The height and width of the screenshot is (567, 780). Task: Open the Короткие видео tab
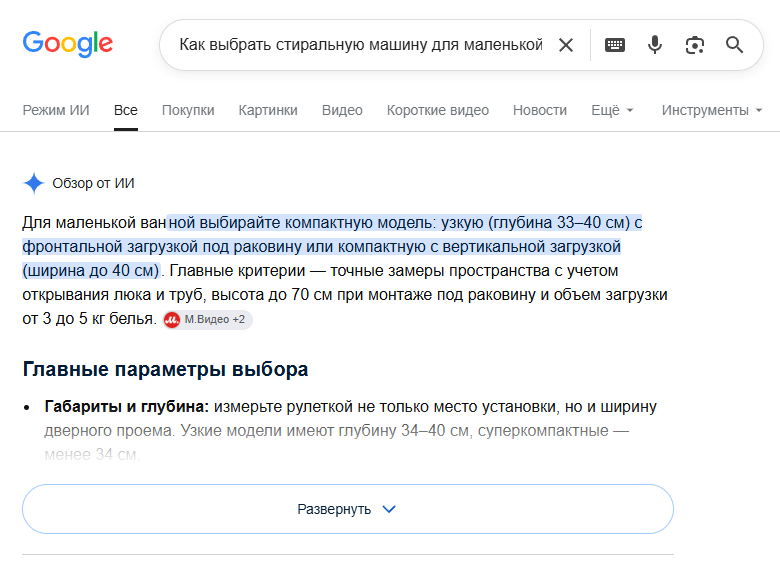click(x=438, y=110)
